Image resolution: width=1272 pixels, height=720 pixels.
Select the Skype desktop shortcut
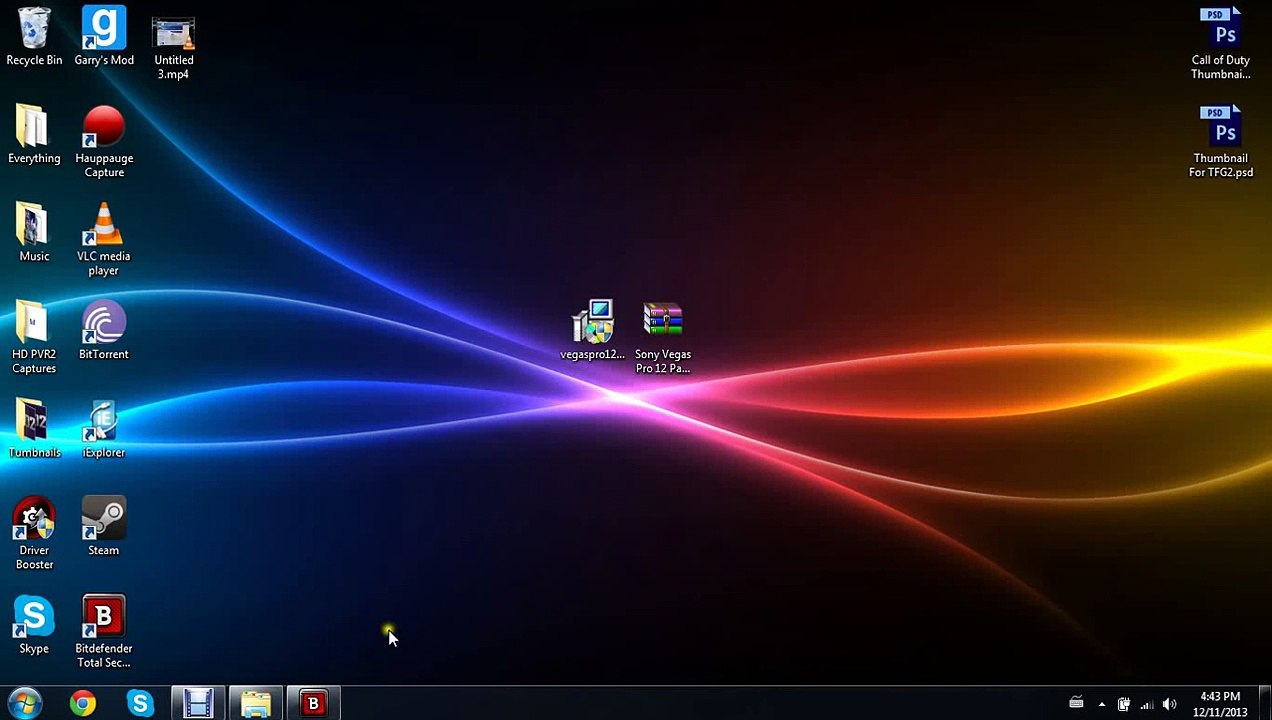coord(34,625)
